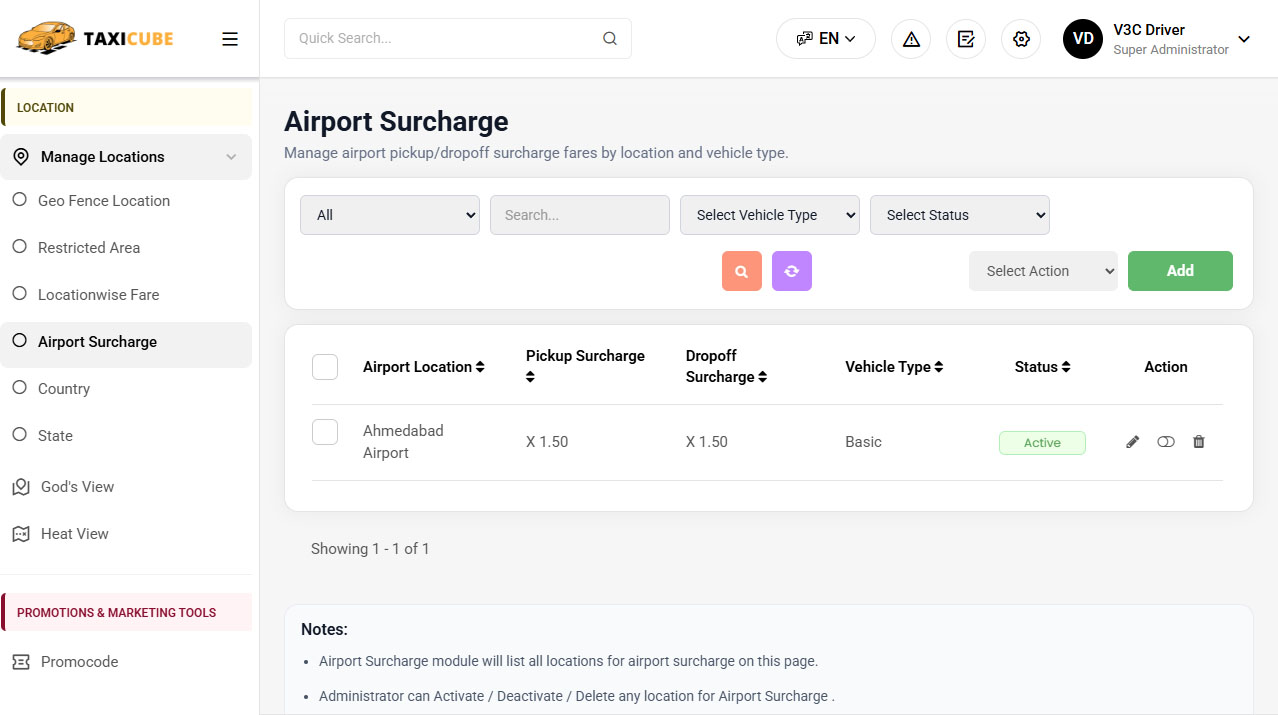Collapse Manage Locations chevron
The height and width of the screenshot is (715, 1278).
231,157
